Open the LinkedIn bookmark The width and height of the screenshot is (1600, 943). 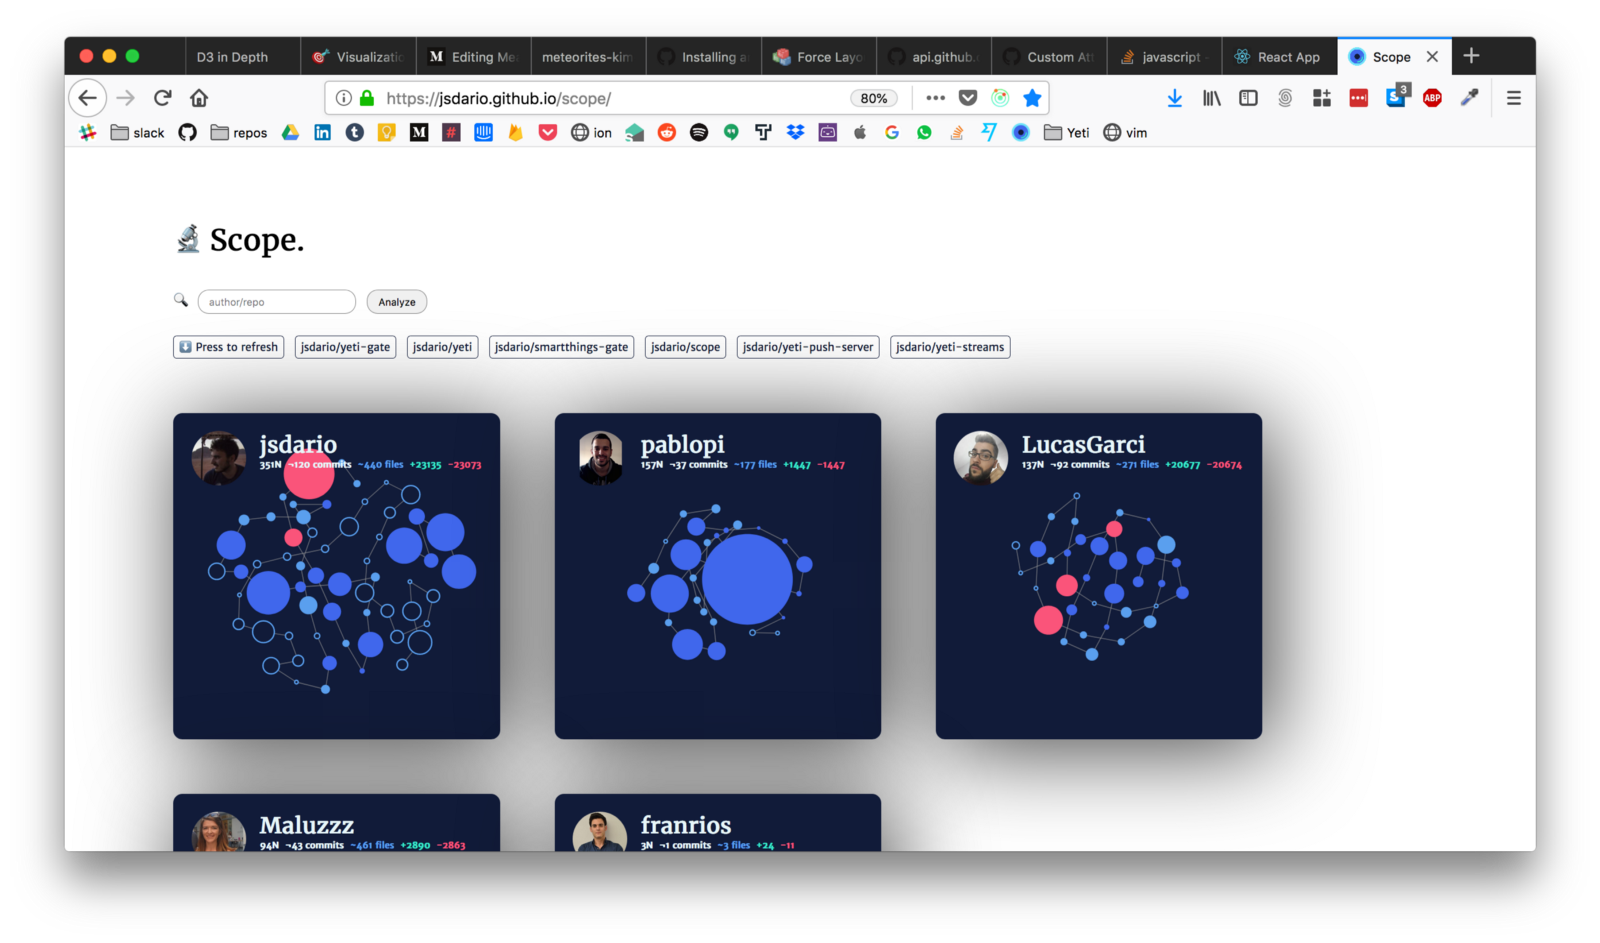322,133
